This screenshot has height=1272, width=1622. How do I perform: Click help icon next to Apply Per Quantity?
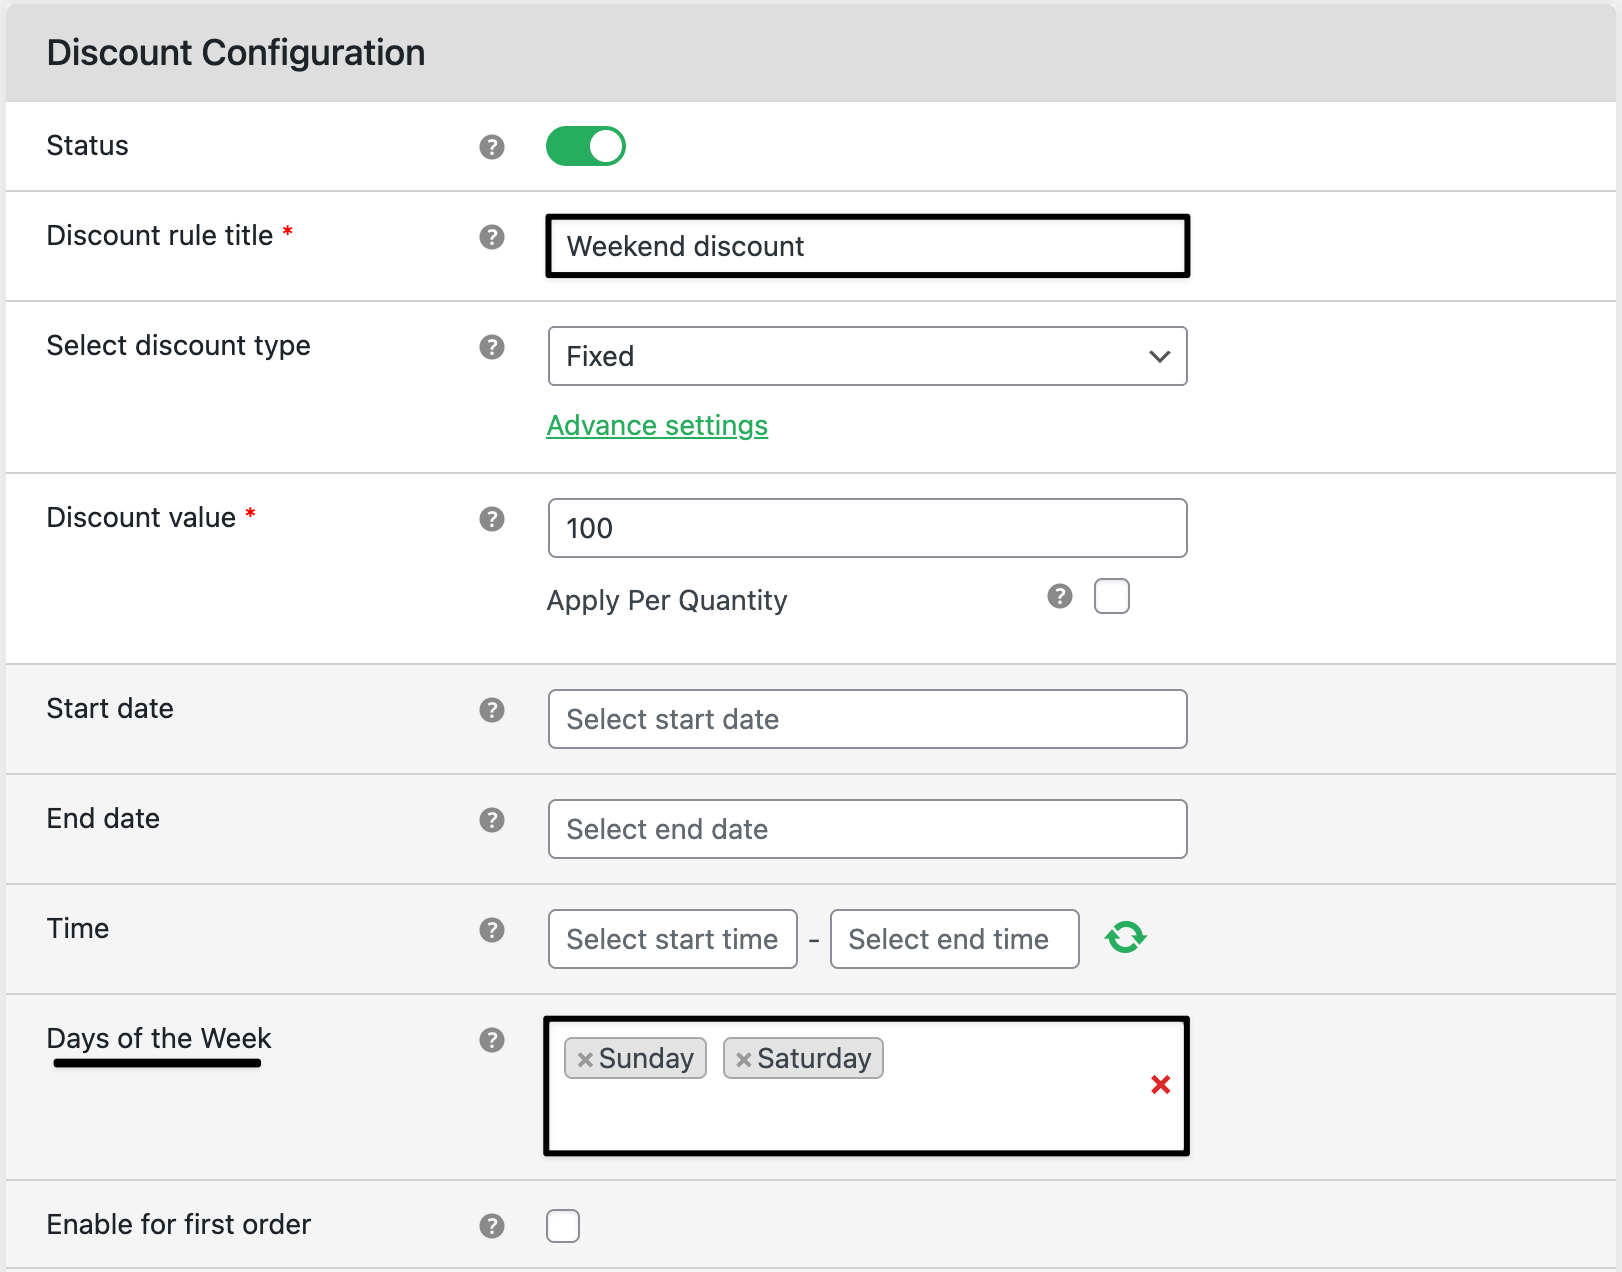pos(1059,597)
